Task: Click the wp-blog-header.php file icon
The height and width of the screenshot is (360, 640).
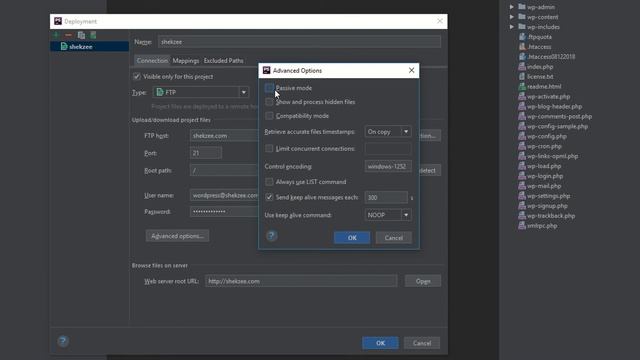Action: click(522, 106)
